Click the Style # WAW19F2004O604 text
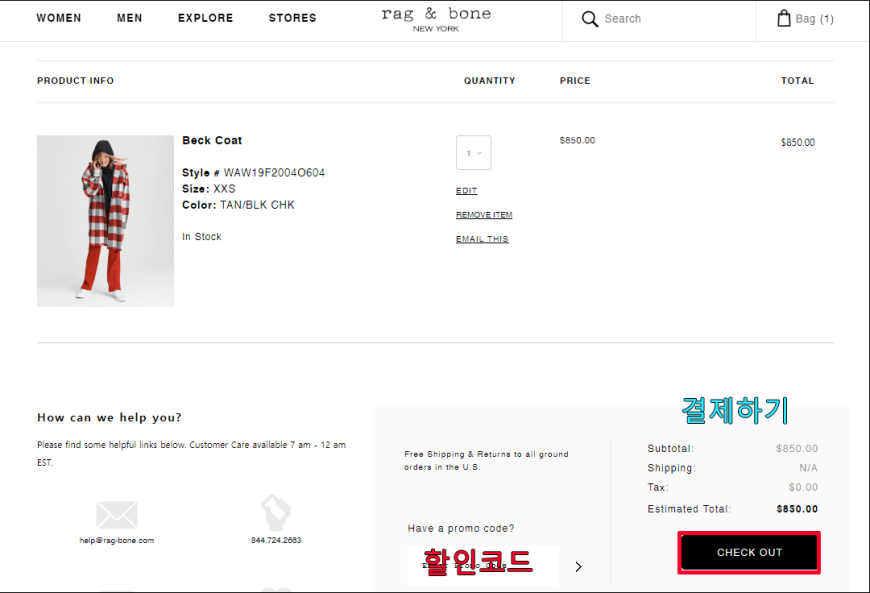This screenshot has width=870, height=593. [254, 173]
